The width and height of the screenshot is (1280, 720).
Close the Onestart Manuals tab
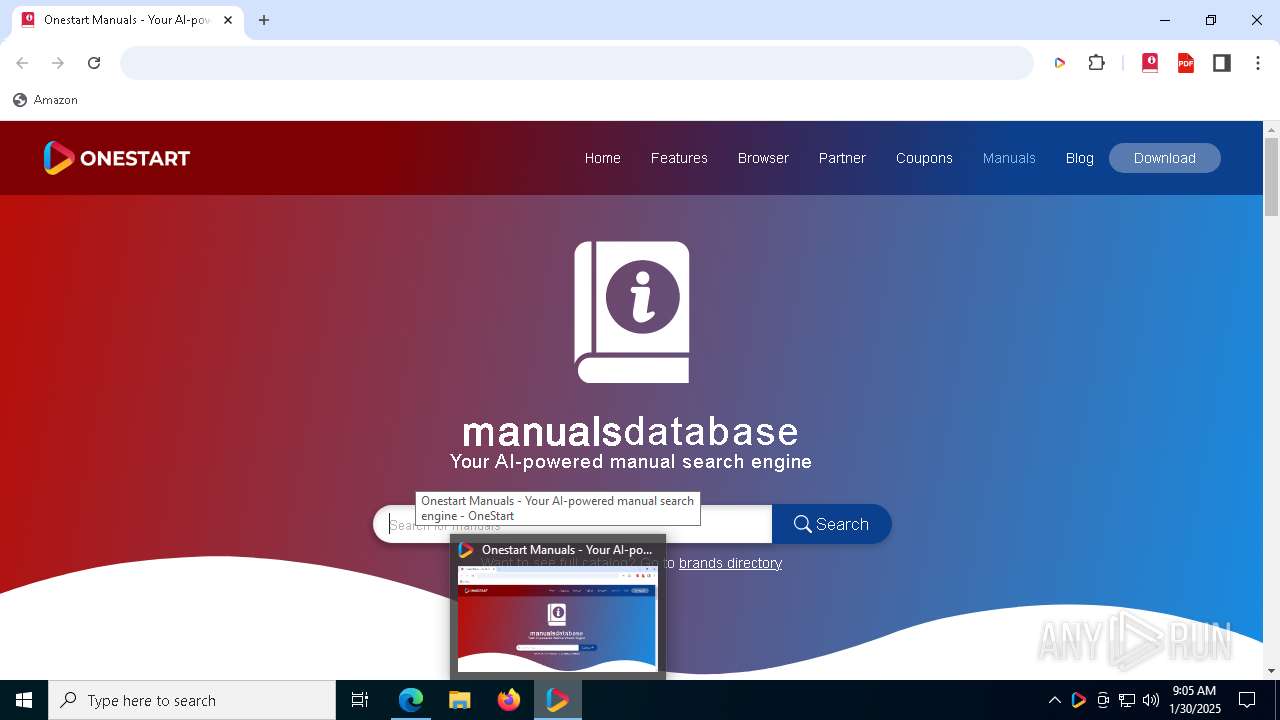[x=228, y=20]
